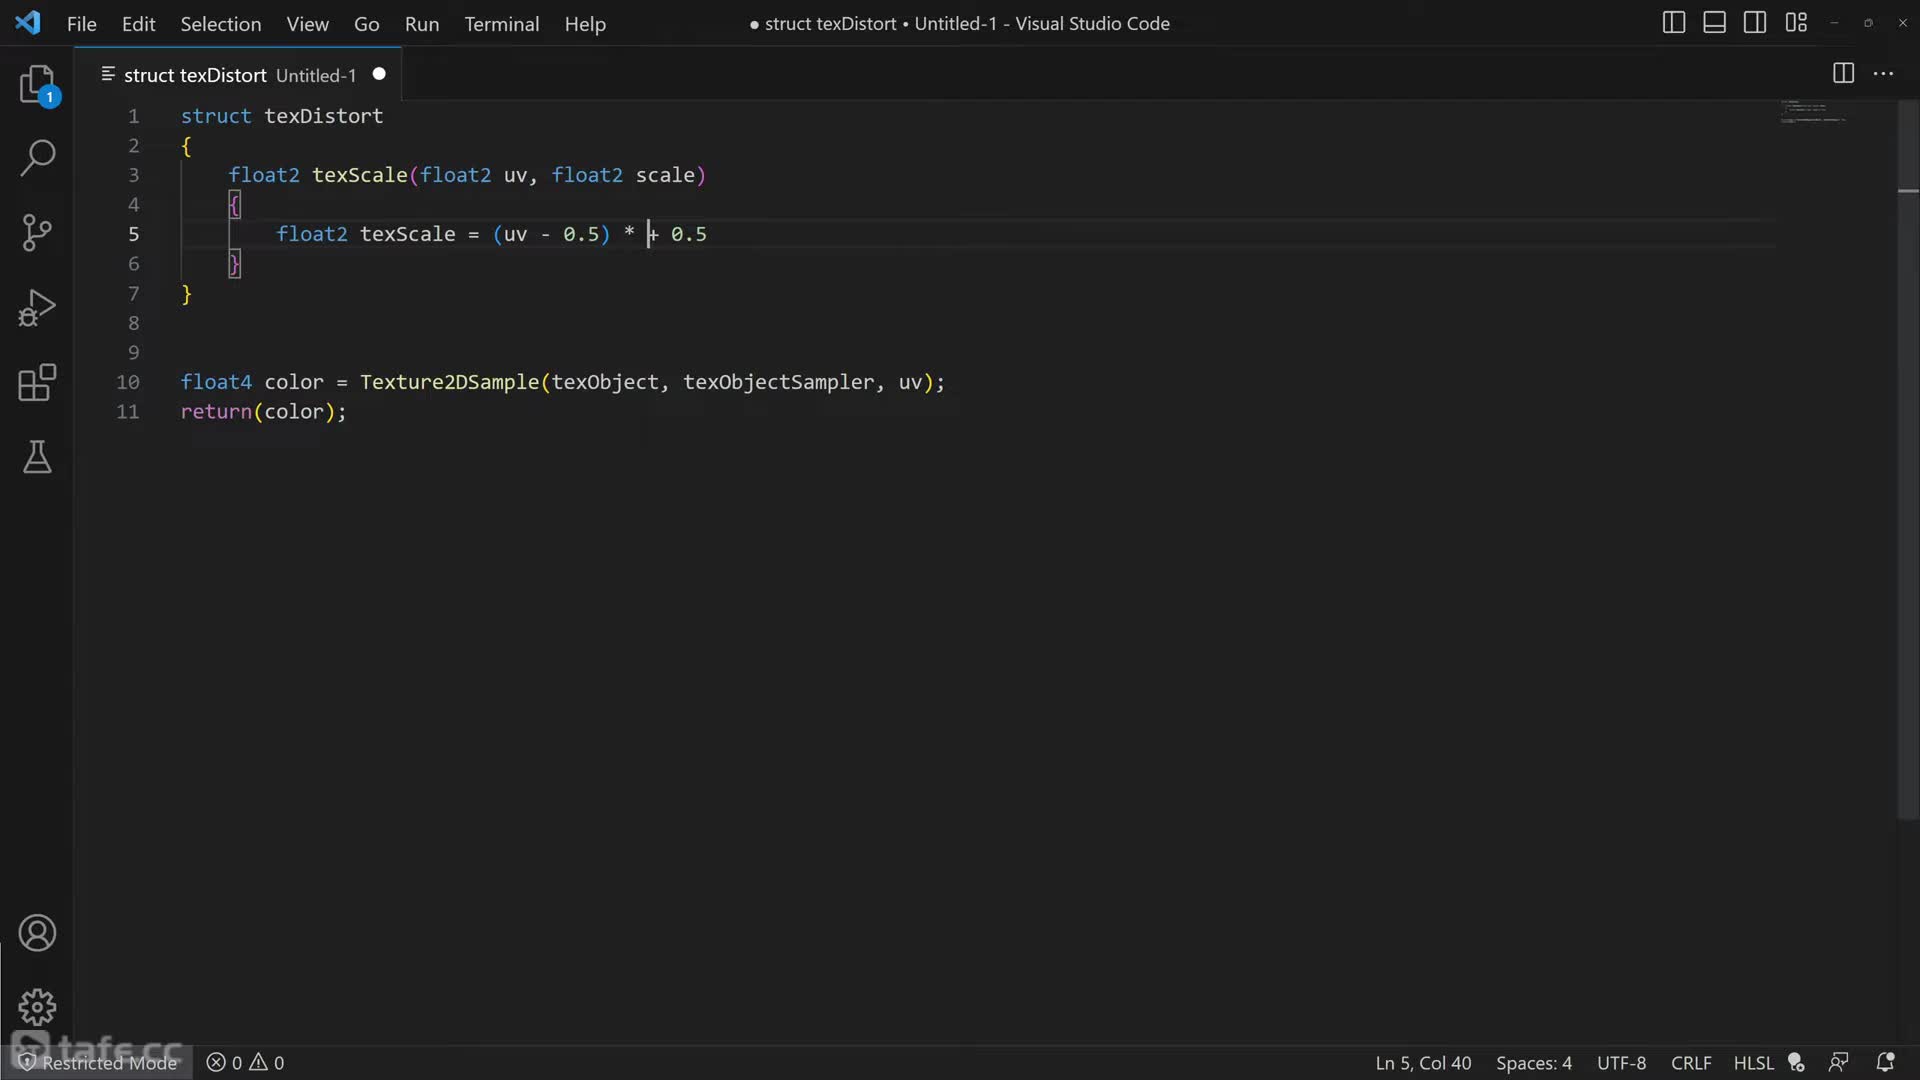Change language mode via HLSL
The height and width of the screenshot is (1080, 1920).
(1753, 1063)
